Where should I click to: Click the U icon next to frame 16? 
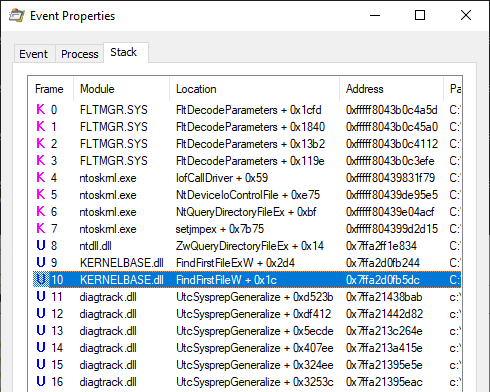pyautogui.click(x=41, y=381)
